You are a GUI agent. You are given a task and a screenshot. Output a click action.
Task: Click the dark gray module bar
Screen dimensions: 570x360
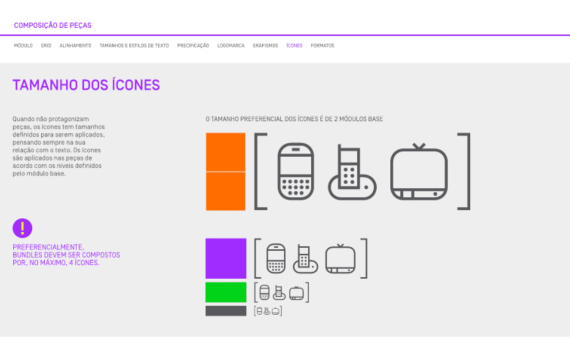tap(226, 311)
